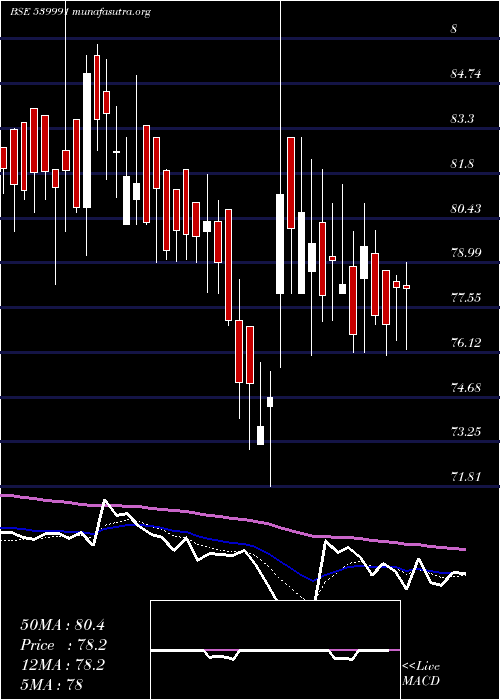Select the 71.81 price axis label

tap(466, 477)
